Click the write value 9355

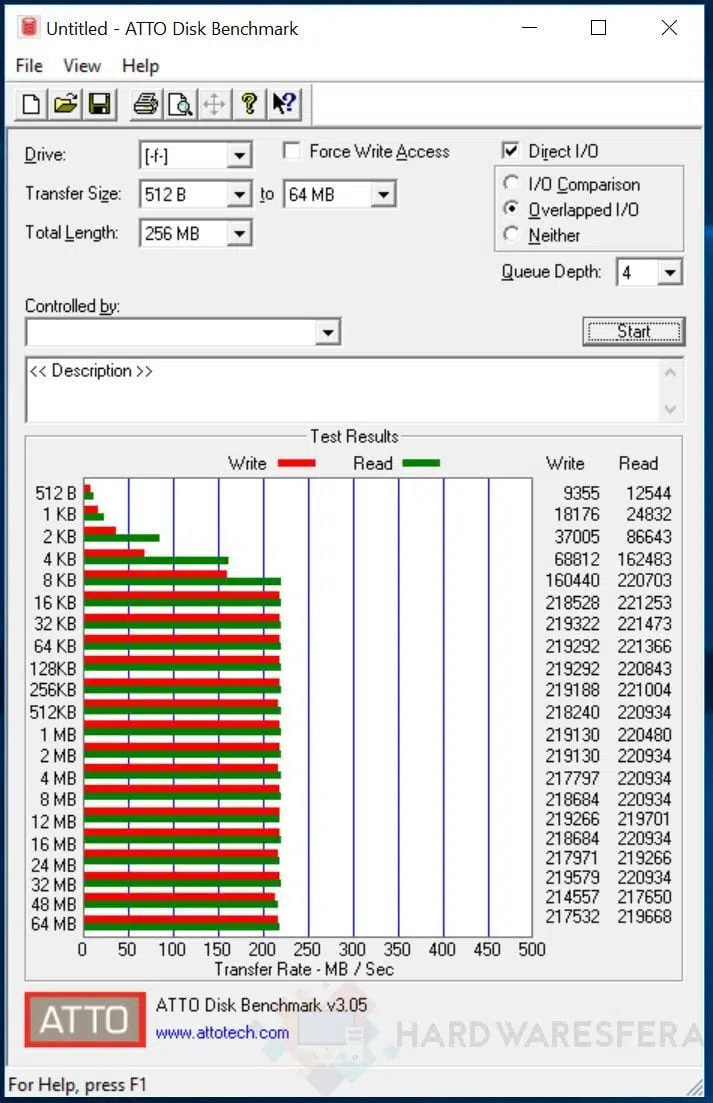(582, 493)
